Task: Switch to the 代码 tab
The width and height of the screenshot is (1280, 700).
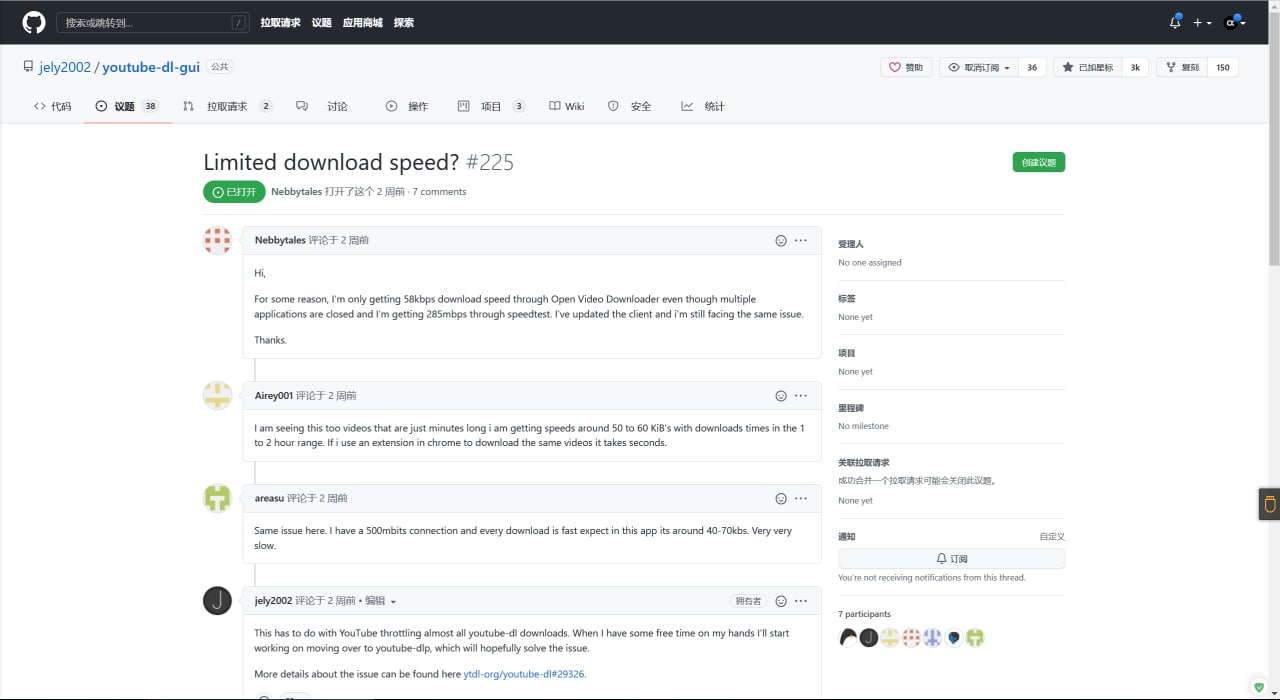Action: [53, 106]
